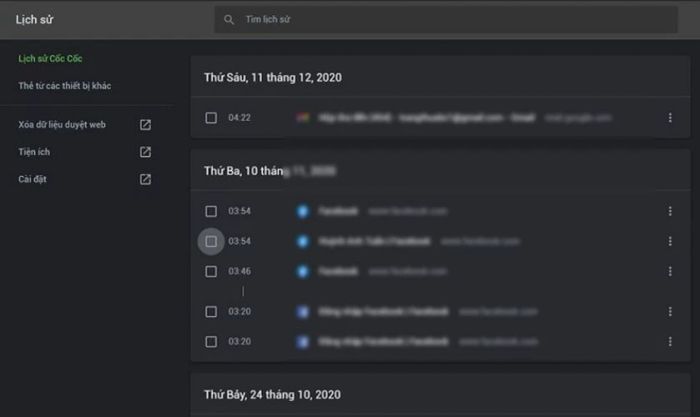Open external link icon beside Xóa dữ liệu duyệt web

pos(145,125)
